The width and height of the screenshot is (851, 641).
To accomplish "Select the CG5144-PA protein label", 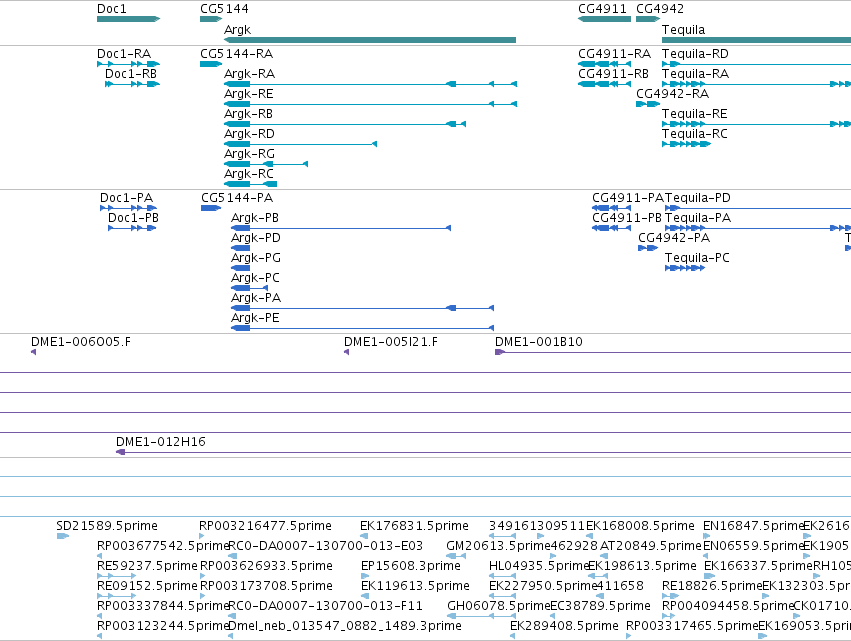I will [237, 198].
